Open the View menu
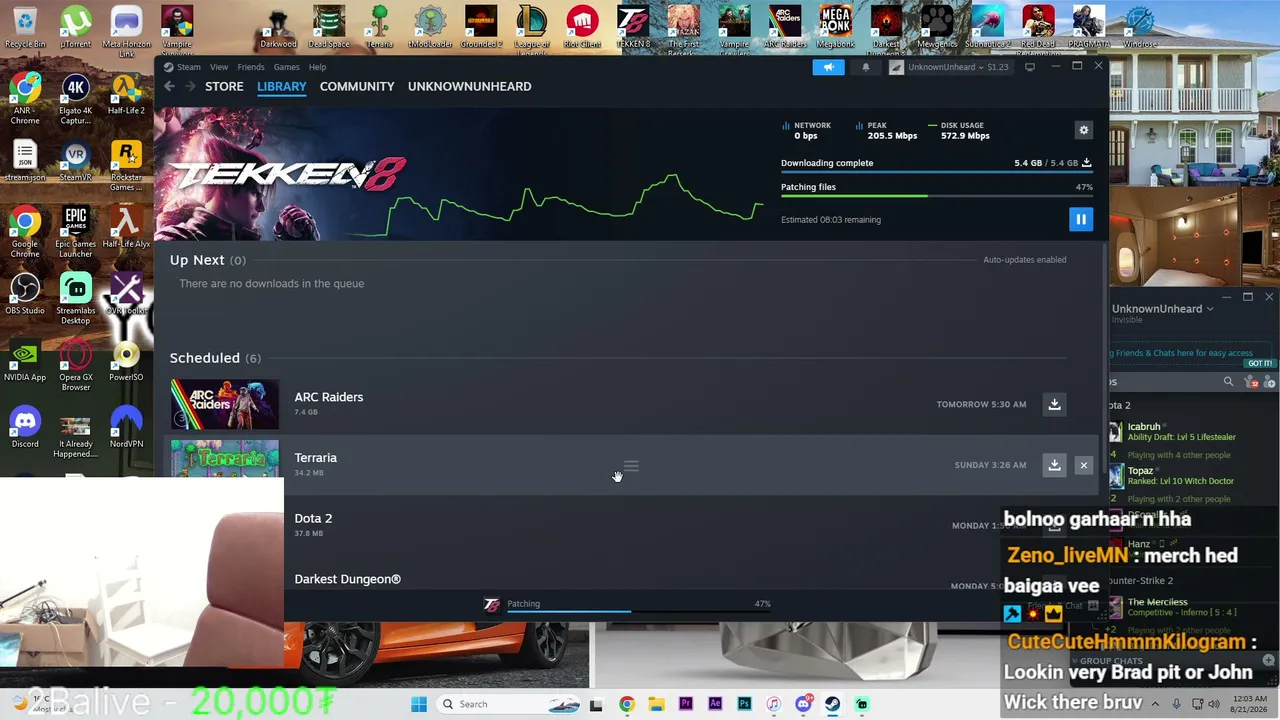Image resolution: width=1280 pixels, height=720 pixels. [x=219, y=67]
